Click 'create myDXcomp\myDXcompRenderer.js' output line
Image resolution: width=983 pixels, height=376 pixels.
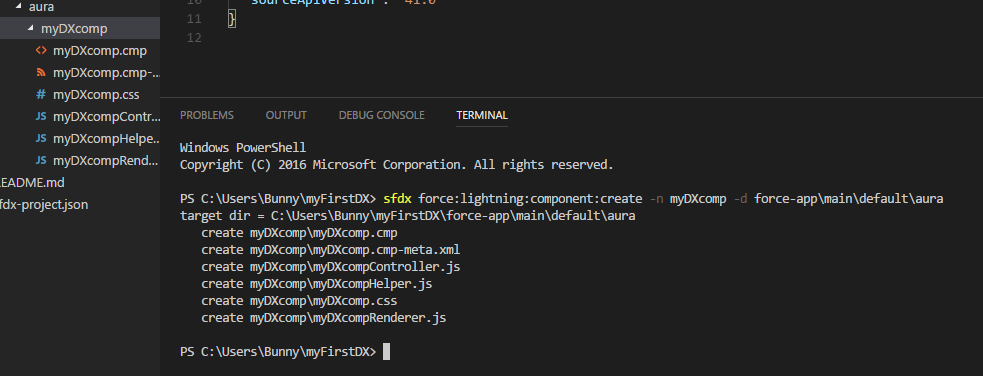323,318
